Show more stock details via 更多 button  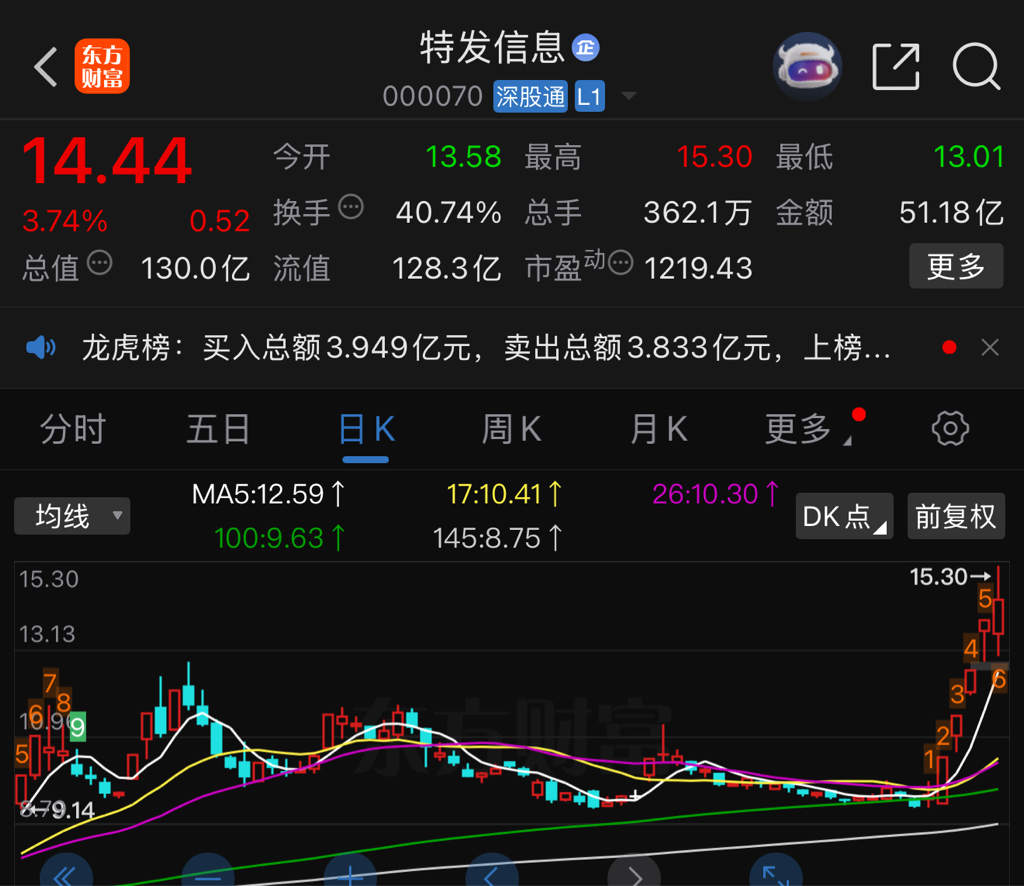955,266
